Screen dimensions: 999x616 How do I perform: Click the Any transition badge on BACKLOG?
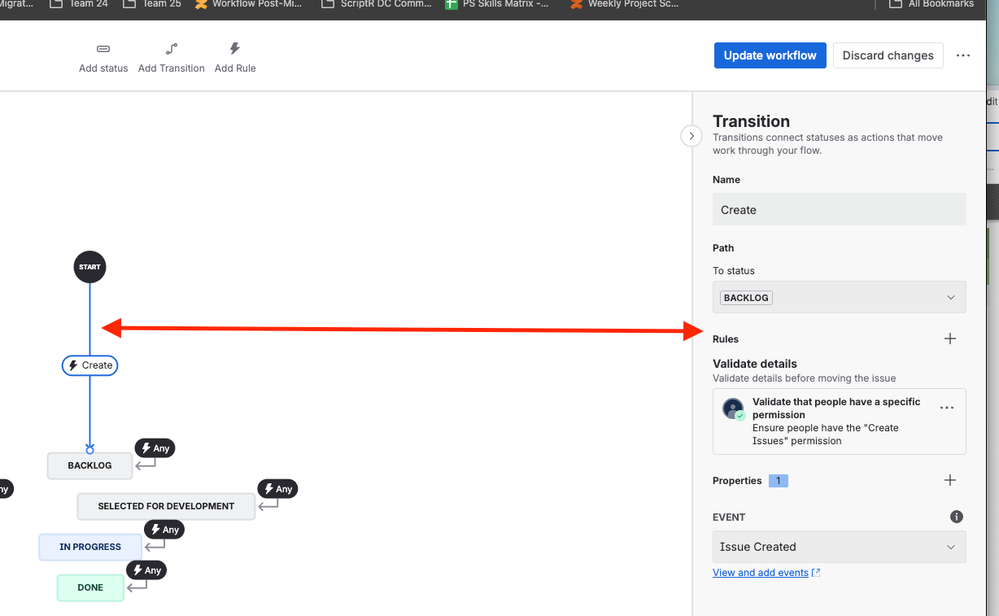tap(154, 448)
